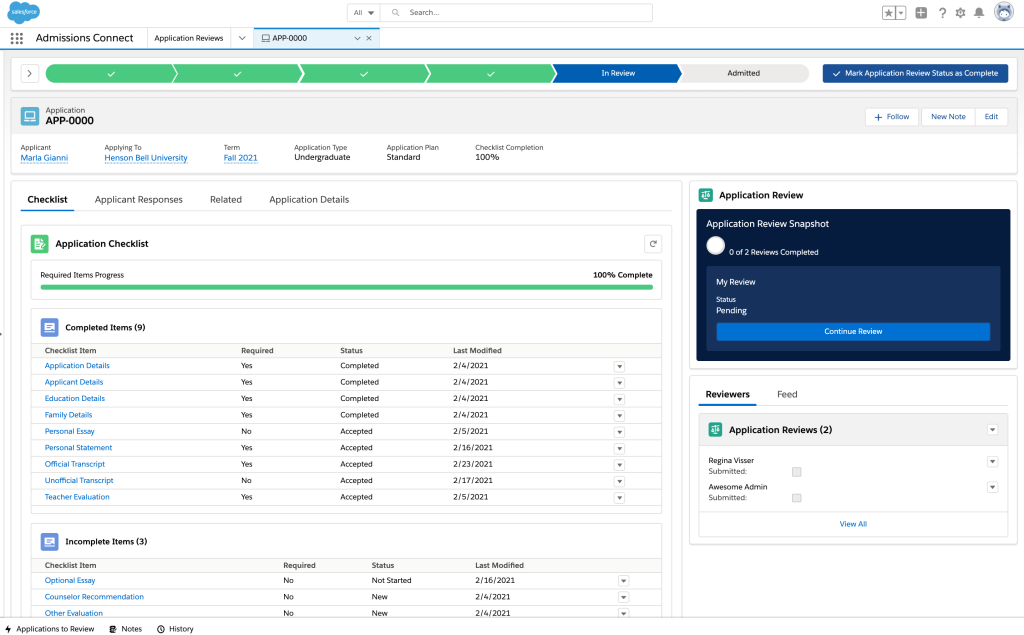The height and width of the screenshot is (635, 1024).
Task: Open the Help question mark icon
Action: pos(942,13)
